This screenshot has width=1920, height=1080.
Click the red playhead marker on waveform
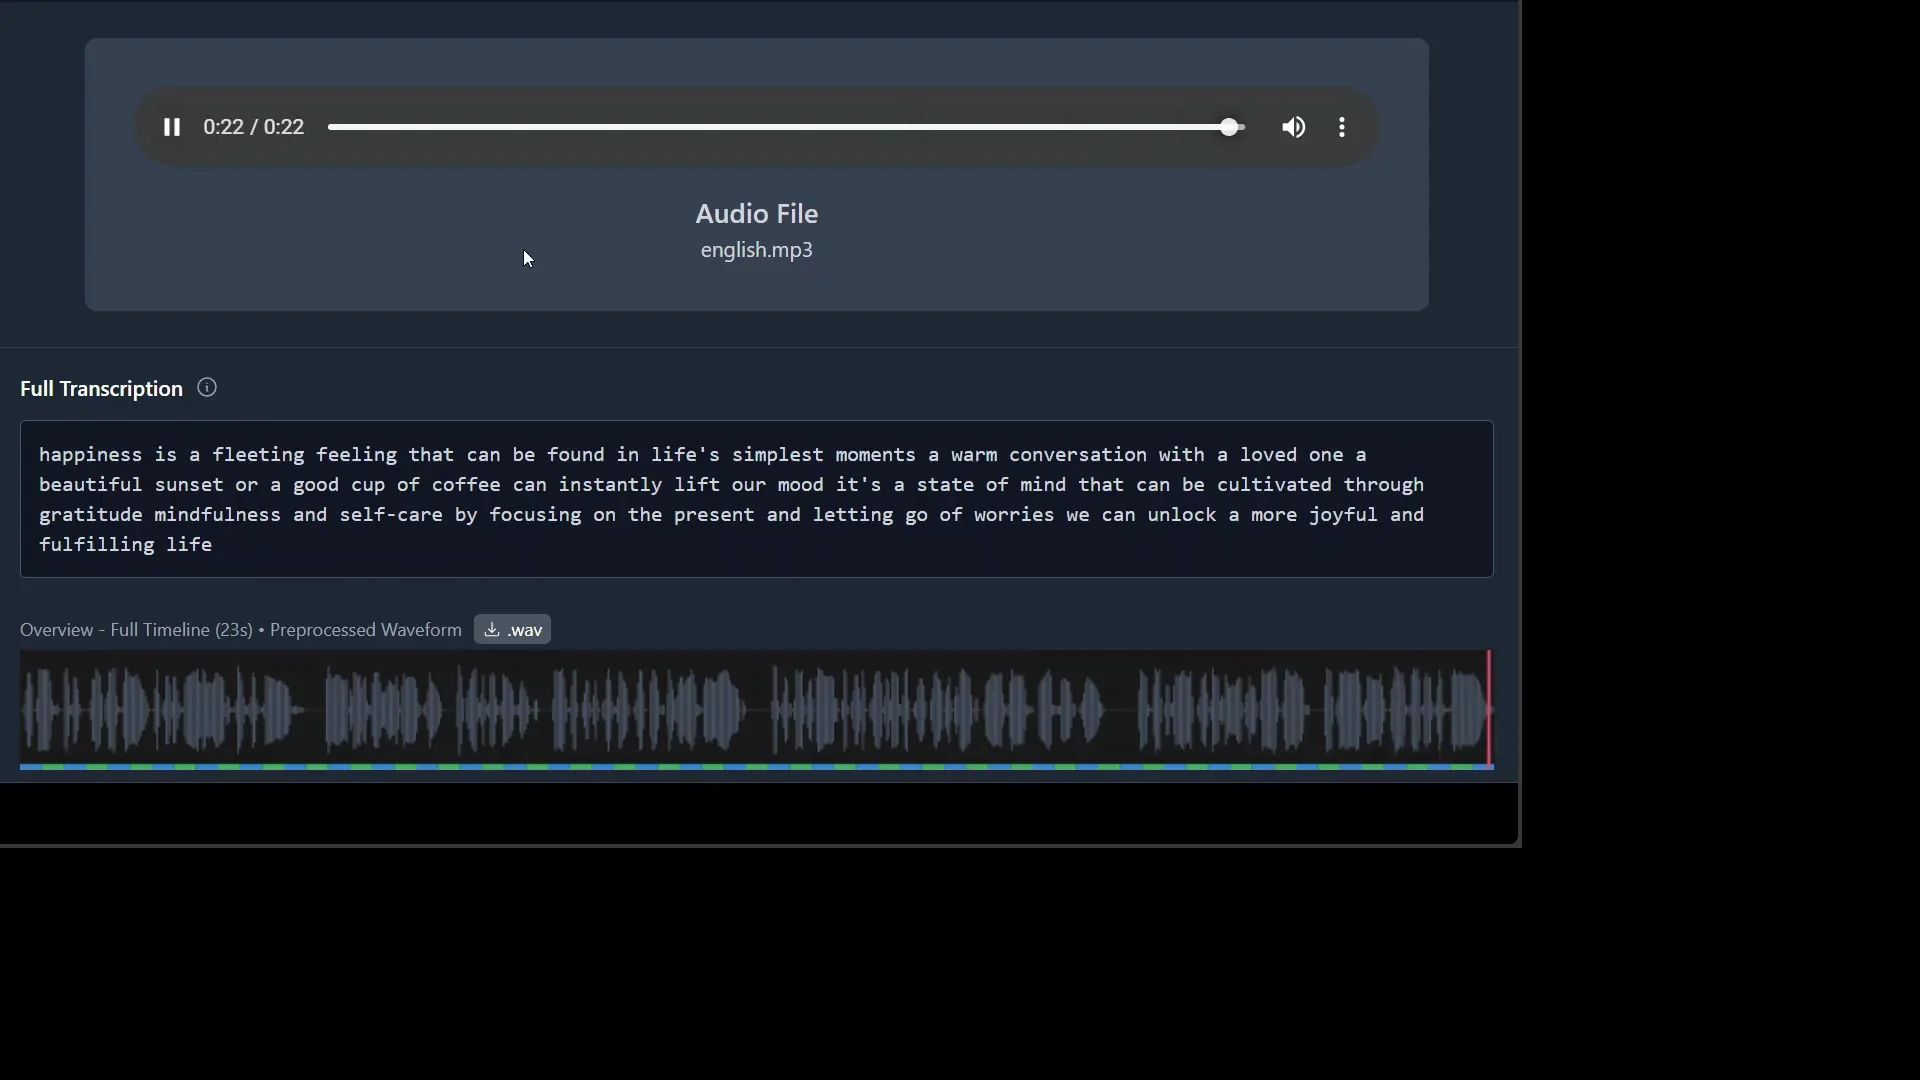(x=1489, y=708)
